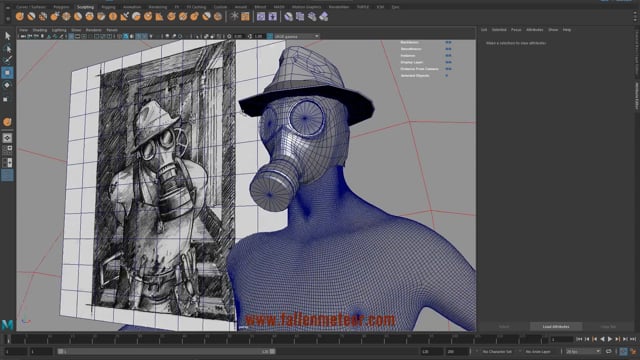The height and width of the screenshot is (360, 640).
Task: Click the Copy Tab button
Action: pyautogui.click(x=608, y=327)
